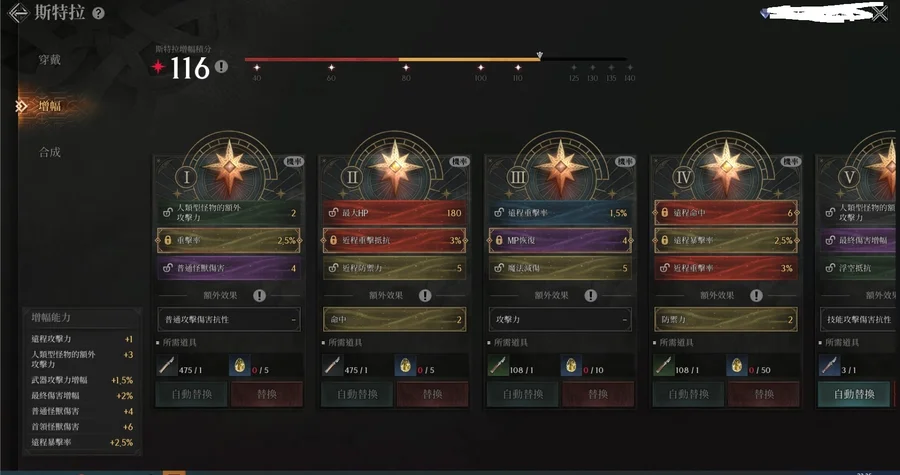Click the info icon next to score 116
This screenshot has width=900, height=475.
pyautogui.click(x=221, y=67)
